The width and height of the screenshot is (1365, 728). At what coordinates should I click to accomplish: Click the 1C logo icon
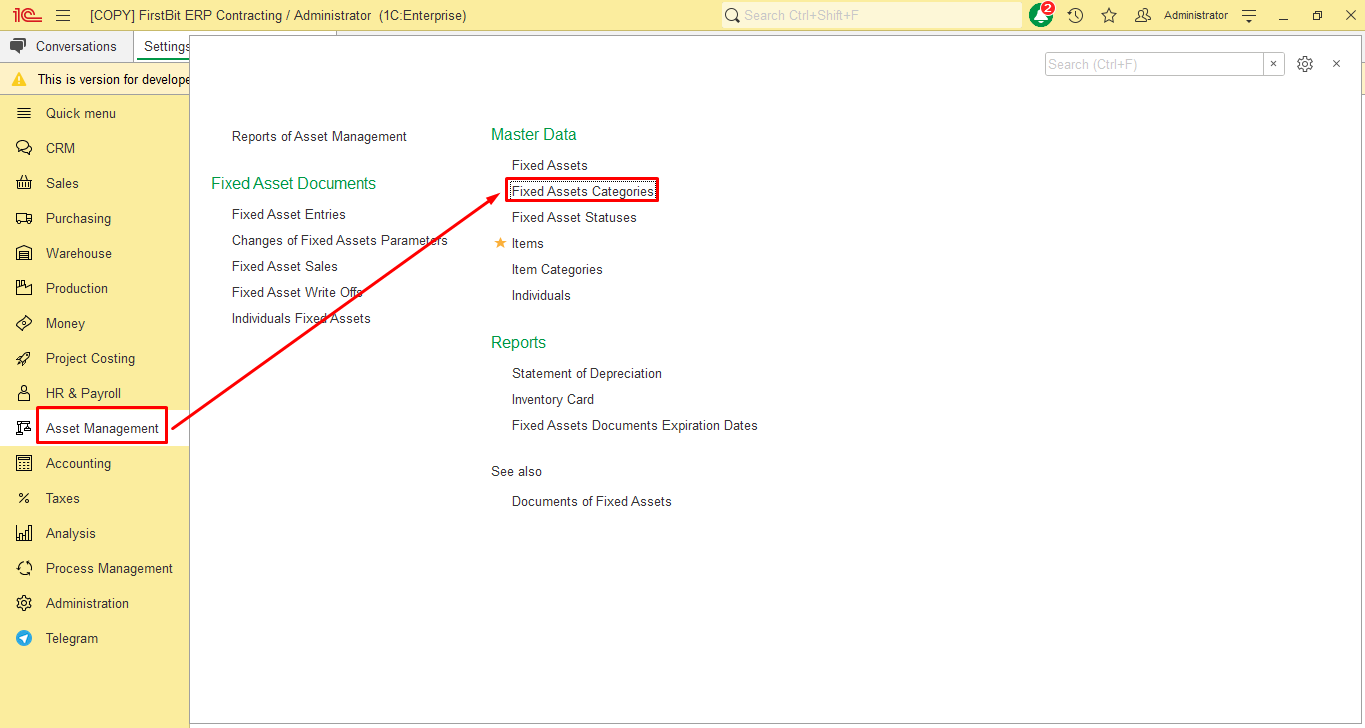[27, 16]
